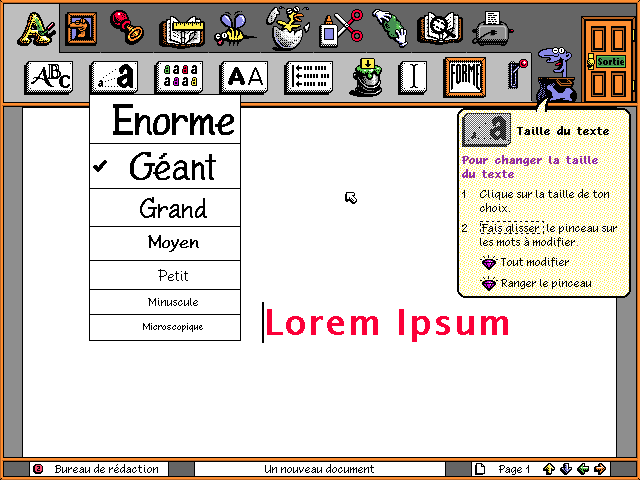Viewport: 640px width, 480px height.
Task: Open the text size dropdown button
Action: point(113,77)
